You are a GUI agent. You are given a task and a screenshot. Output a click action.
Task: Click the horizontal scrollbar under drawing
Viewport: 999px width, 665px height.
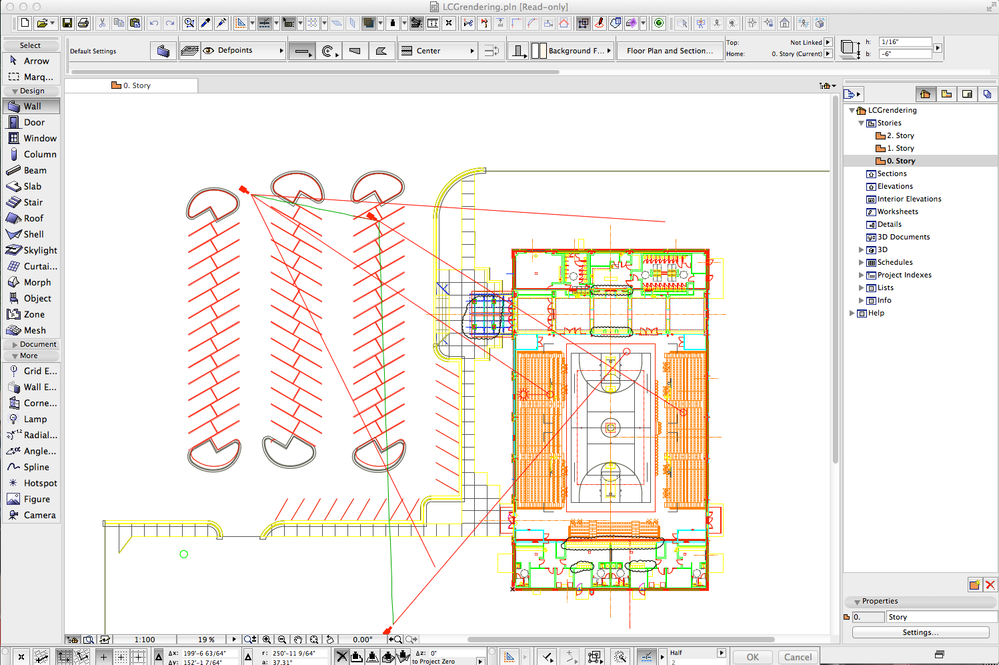(621, 639)
